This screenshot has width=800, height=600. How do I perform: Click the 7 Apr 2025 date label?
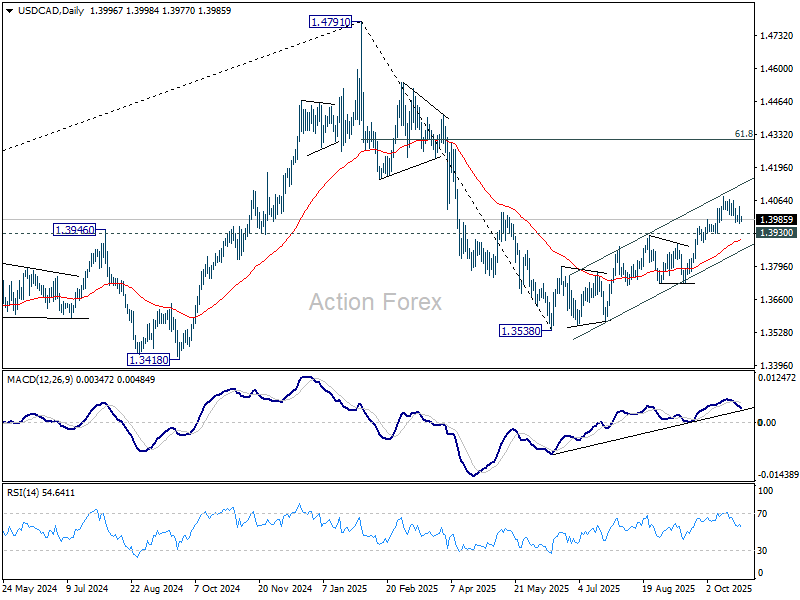[x=473, y=589]
